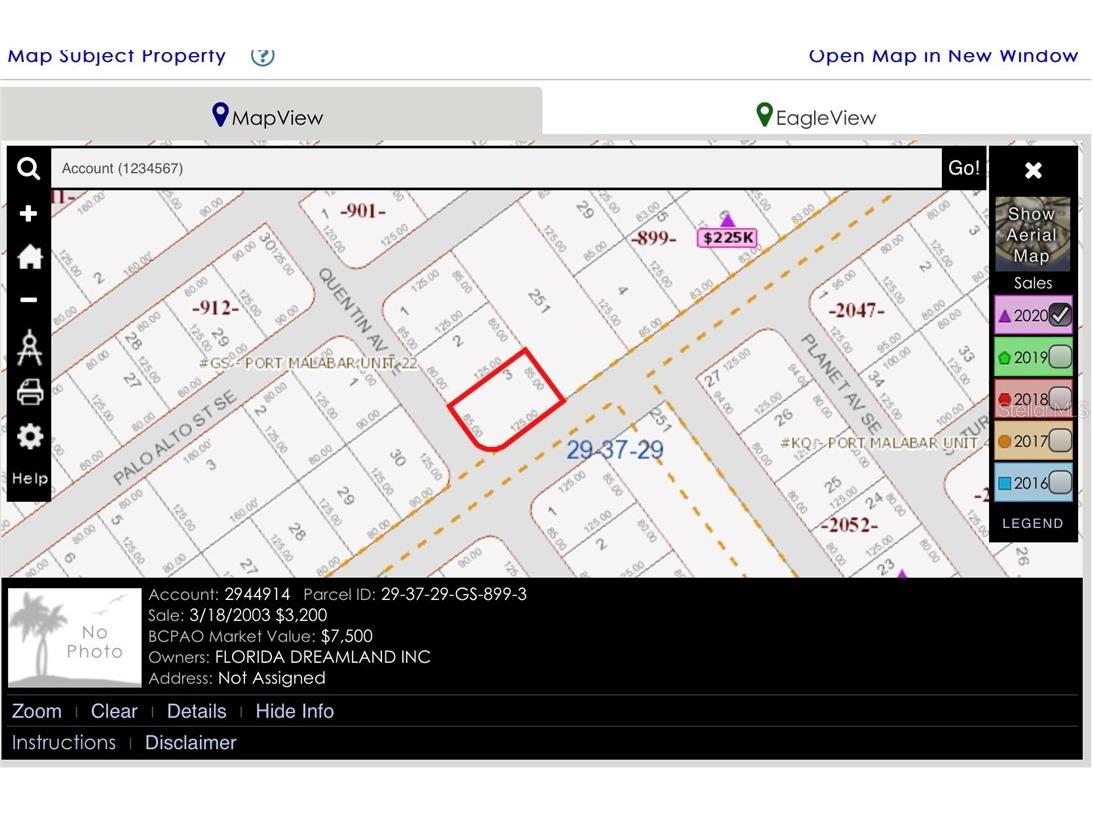This screenshot has width=1093, height=819.
Task: Open the map LEGEND
Action: [x=1032, y=522]
